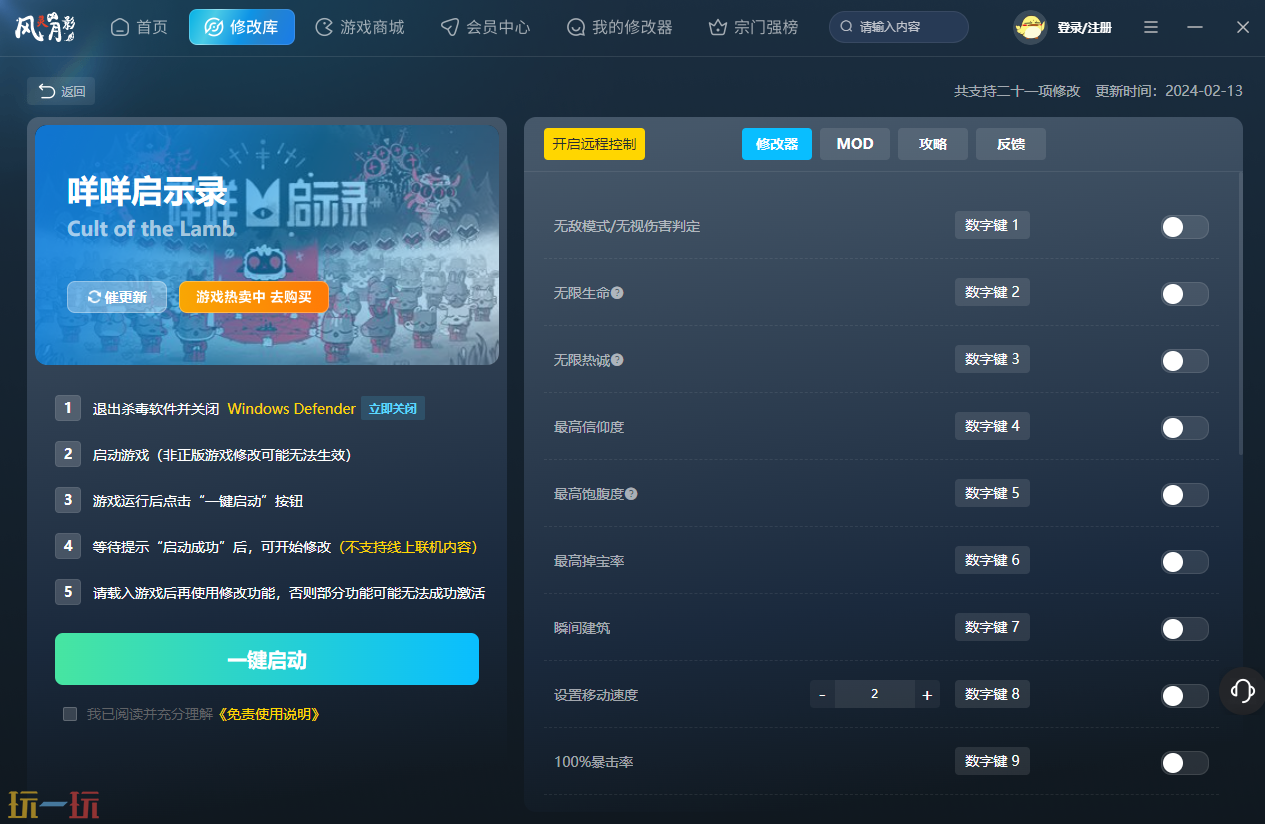Decrease movement speed with minus button
The image size is (1265, 824).
pos(822,694)
